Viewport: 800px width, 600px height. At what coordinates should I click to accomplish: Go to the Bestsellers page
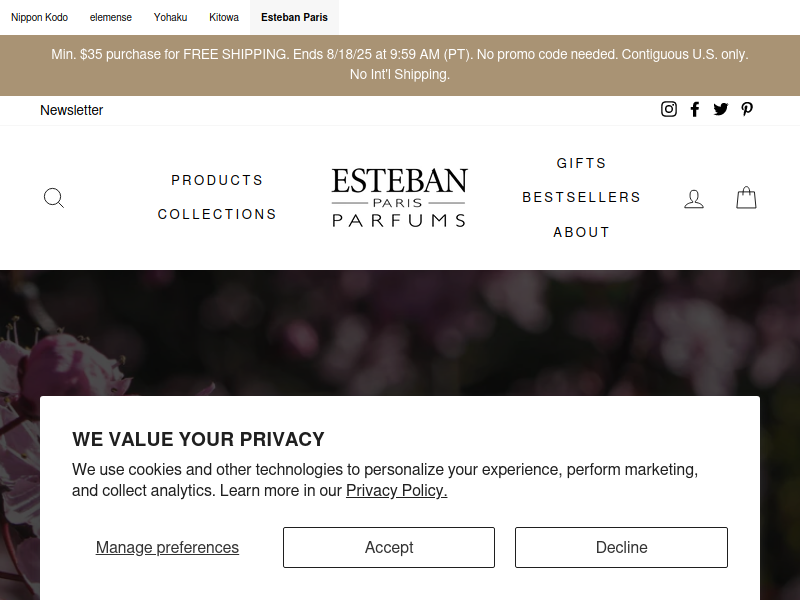[581, 197]
